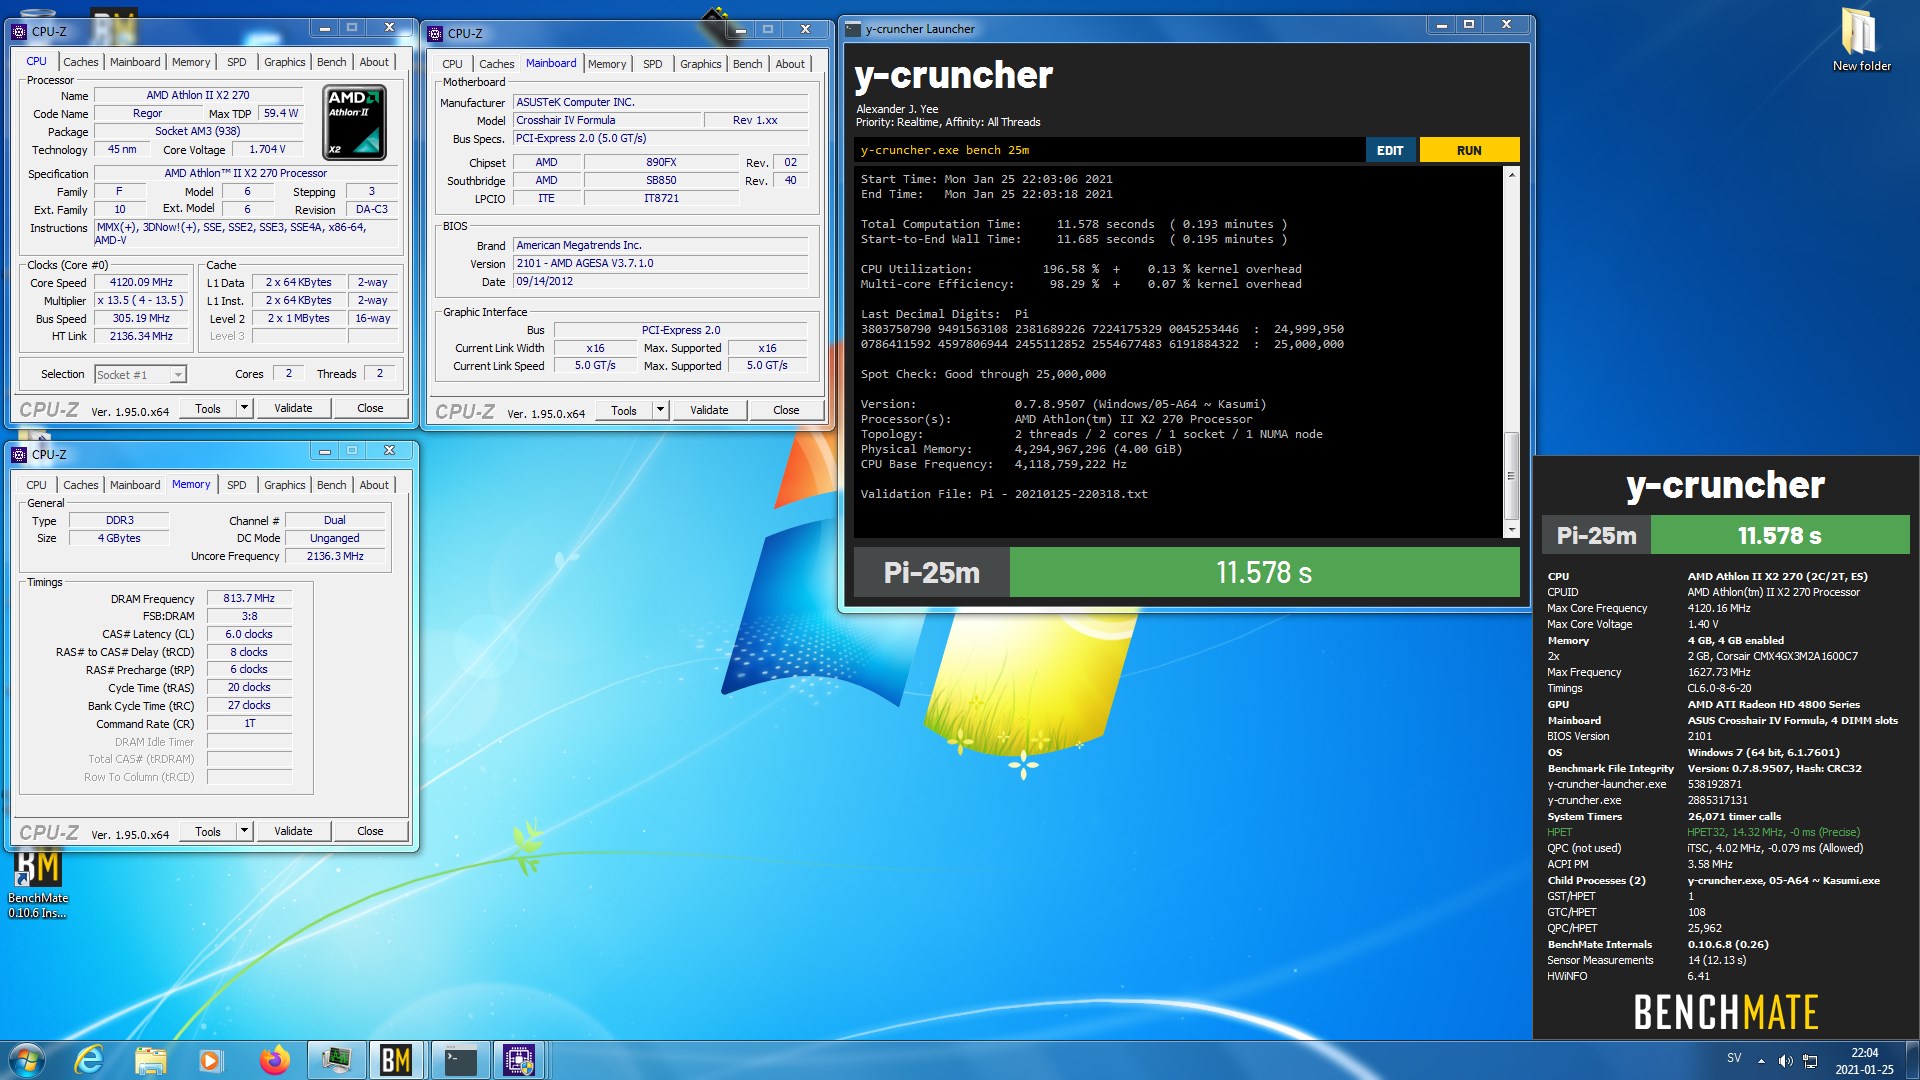1920x1080 pixels.
Task: Show hidden tray icons arrow
Action: point(1761,1061)
